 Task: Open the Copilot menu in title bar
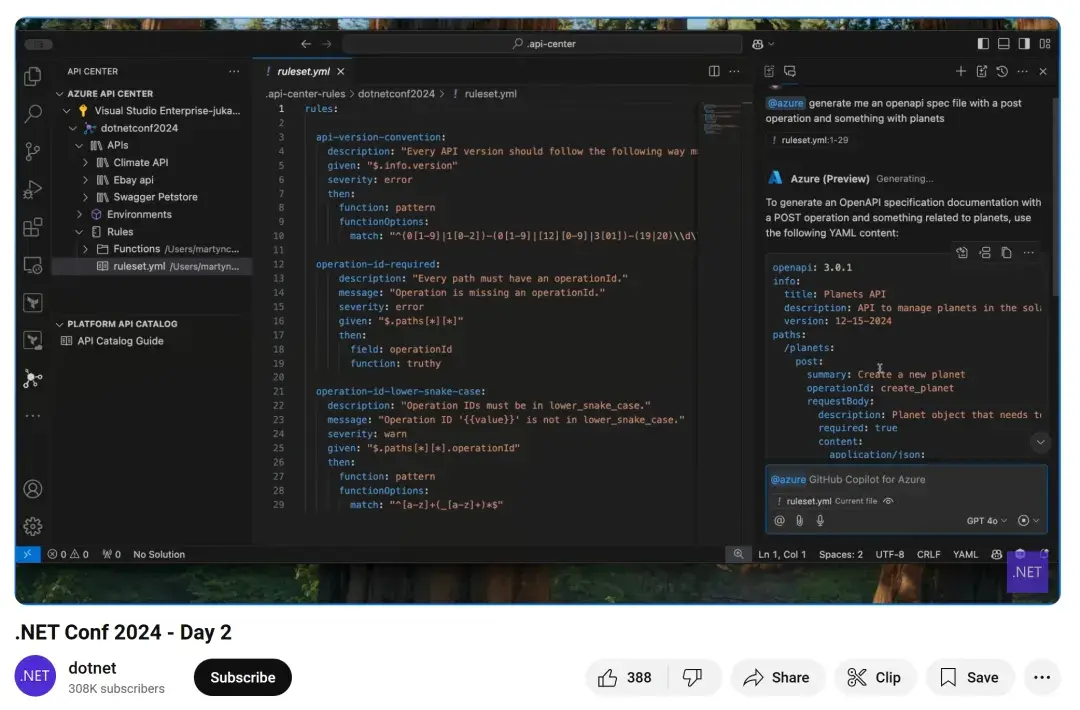tap(762, 43)
